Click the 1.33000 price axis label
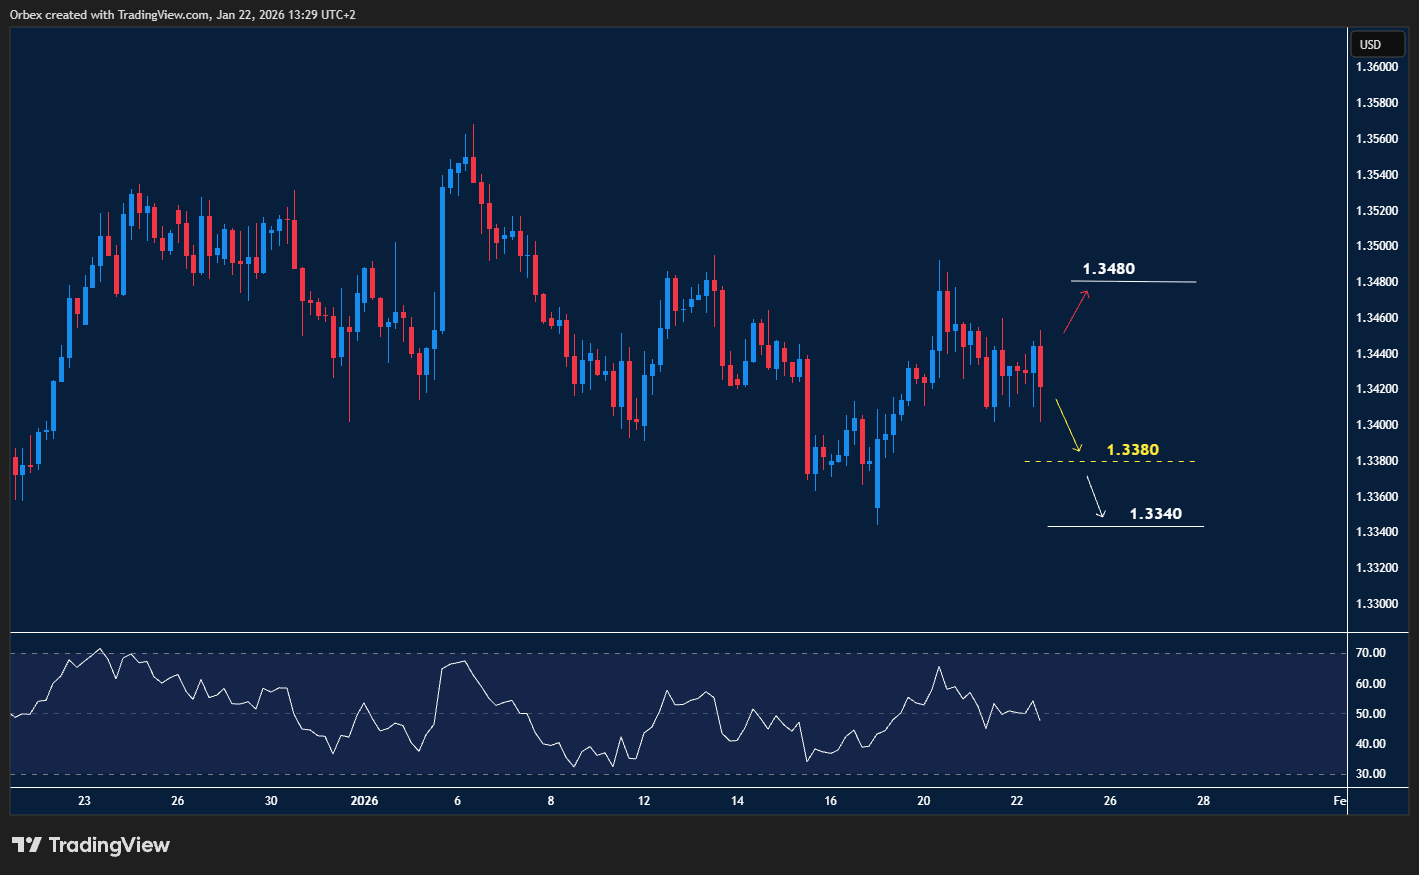The height and width of the screenshot is (875, 1419). pos(1377,604)
